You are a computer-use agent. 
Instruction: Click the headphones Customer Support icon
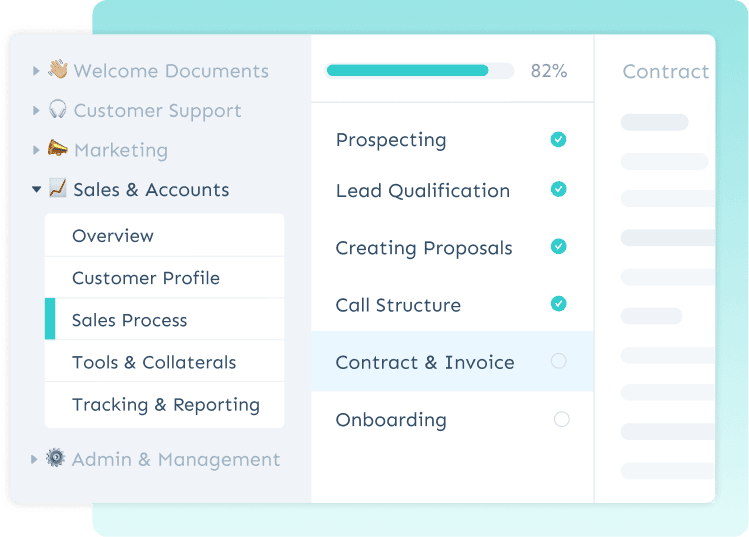point(58,110)
